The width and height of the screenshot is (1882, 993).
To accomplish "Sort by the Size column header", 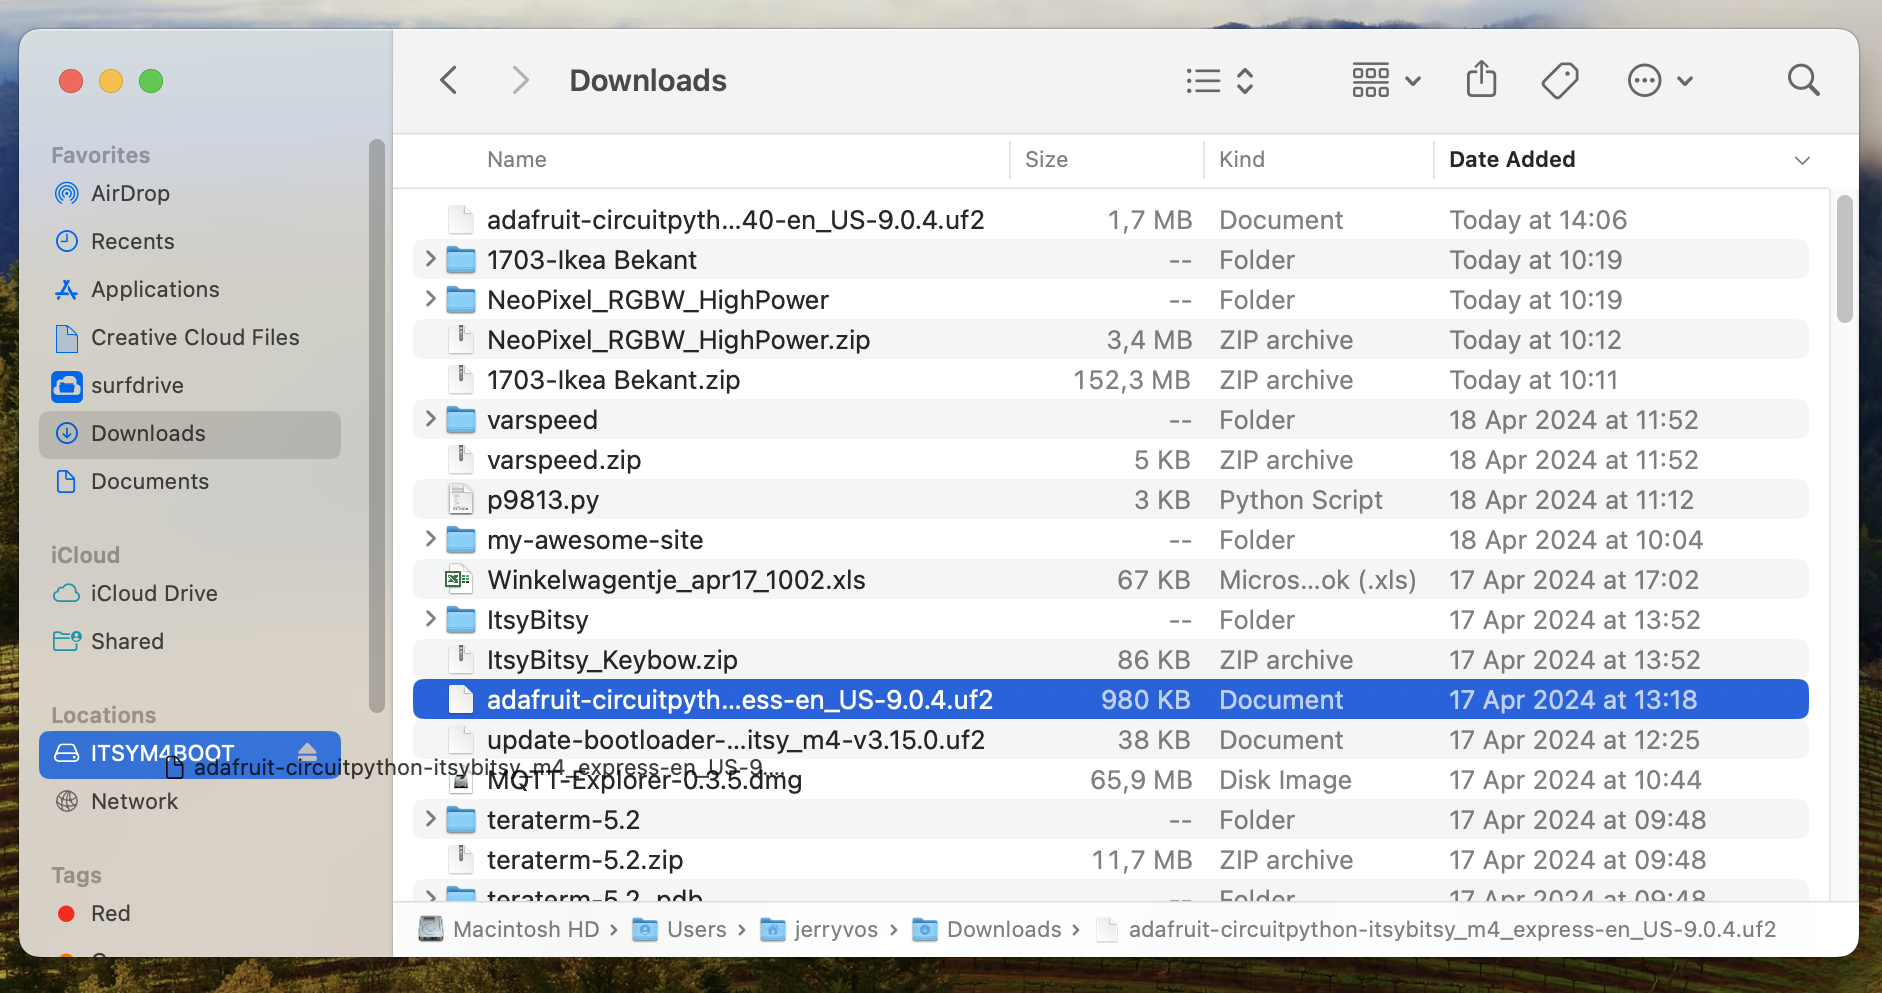I will tap(1046, 159).
